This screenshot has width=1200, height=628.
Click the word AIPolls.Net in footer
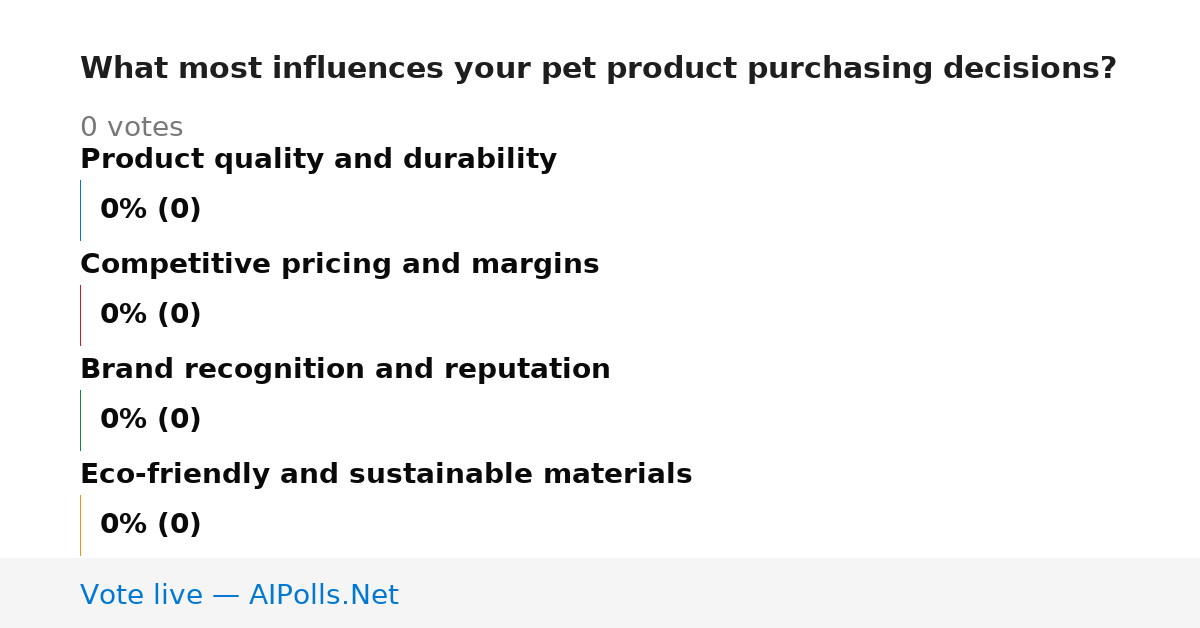(x=323, y=595)
